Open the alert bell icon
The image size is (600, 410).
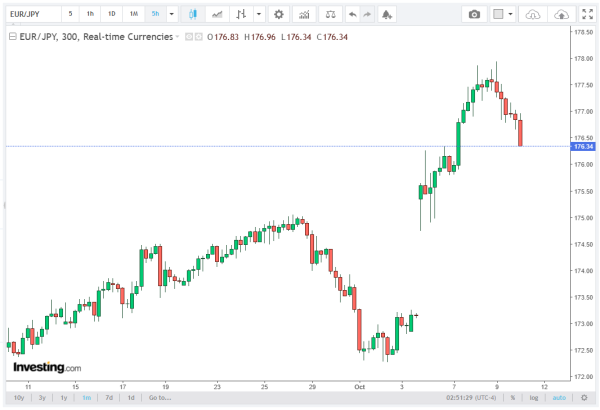[x=388, y=14]
